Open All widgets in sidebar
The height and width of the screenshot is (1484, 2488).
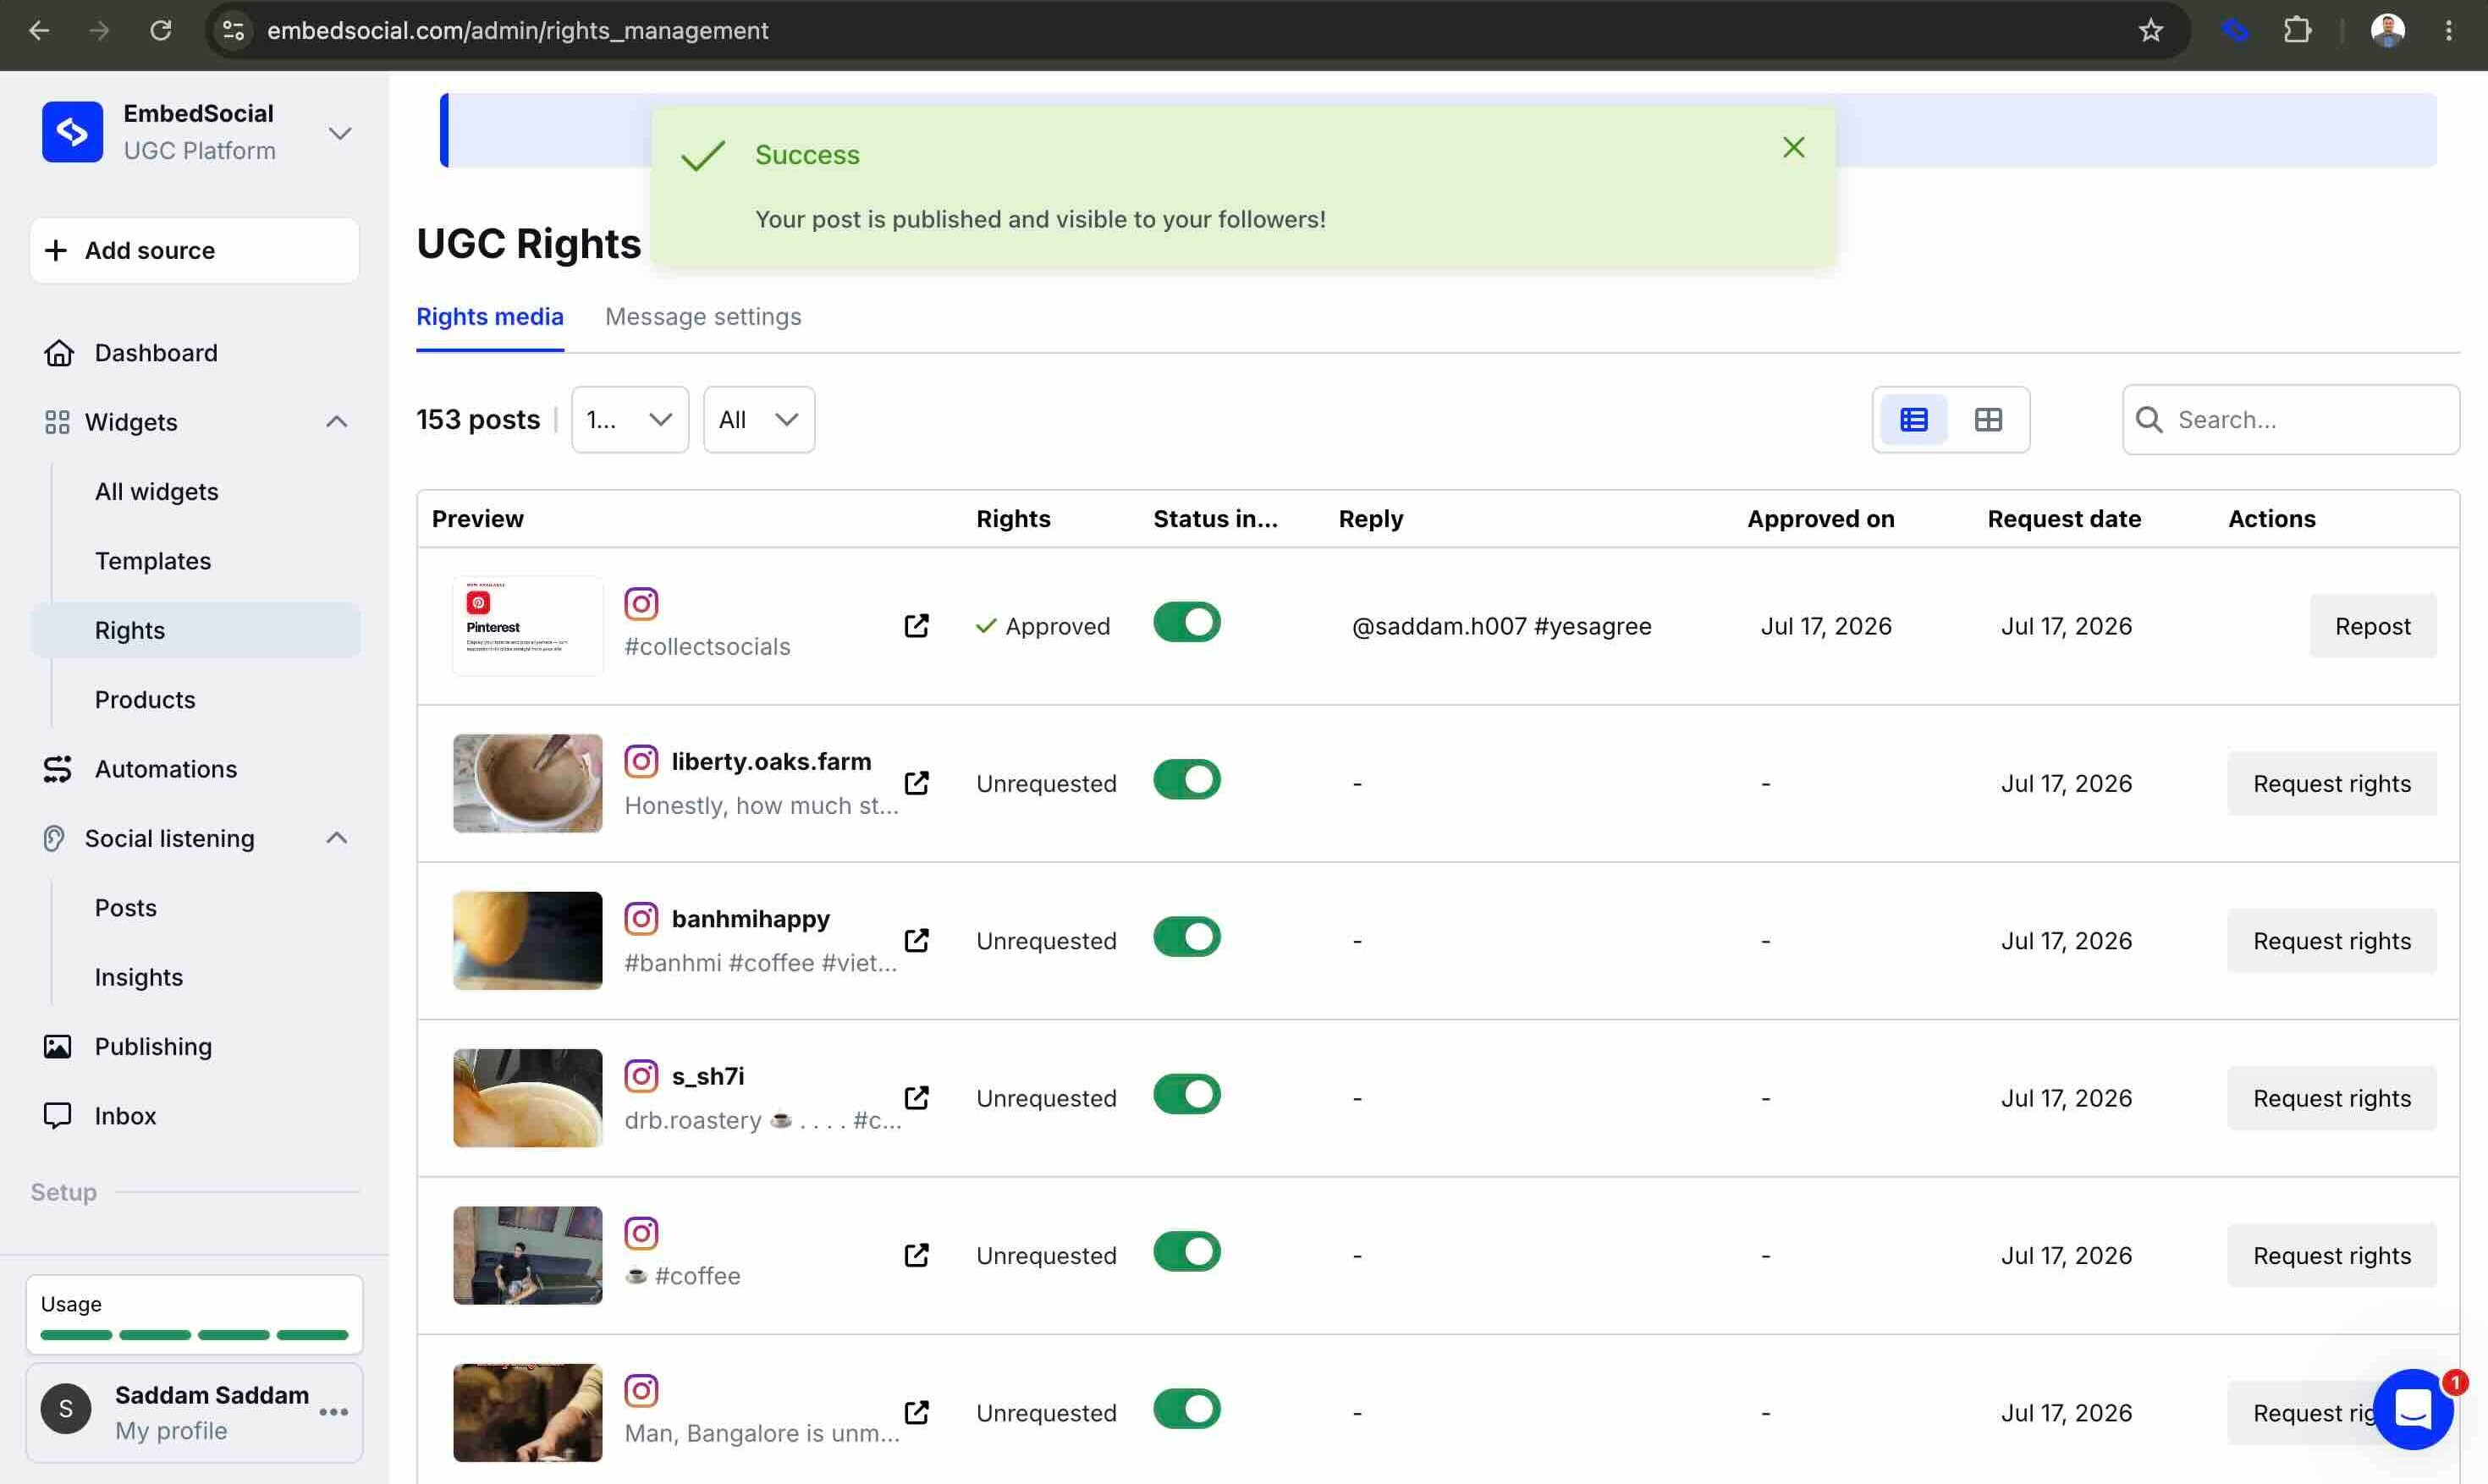tap(156, 491)
